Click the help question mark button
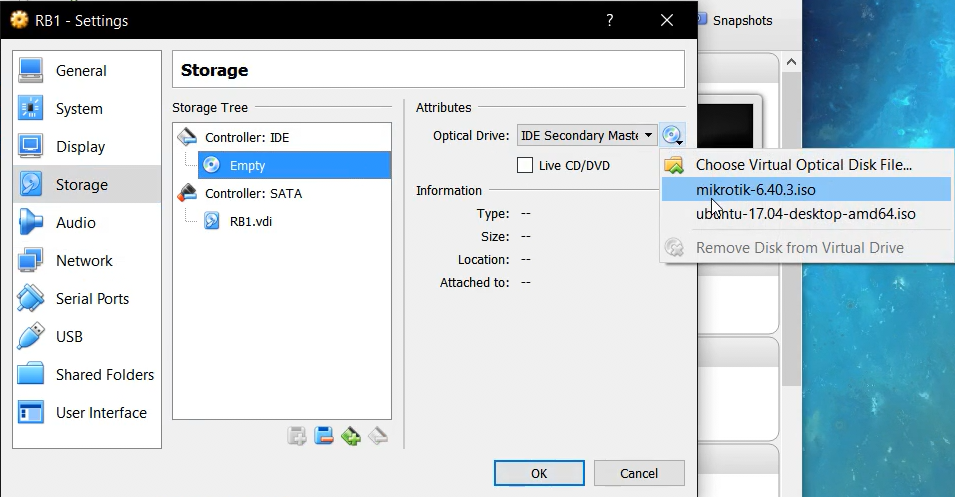 (x=610, y=20)
